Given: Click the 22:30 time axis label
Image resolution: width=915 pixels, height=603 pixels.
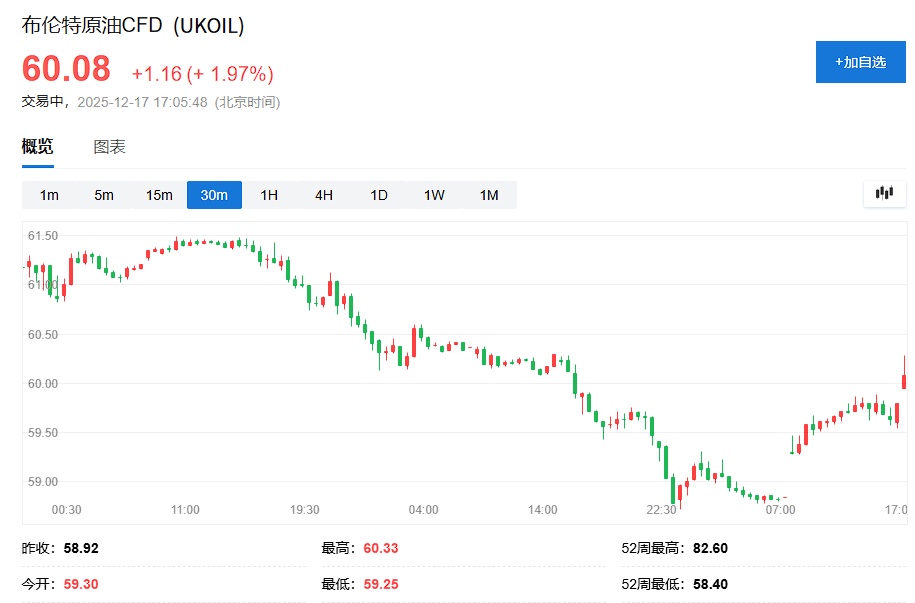Looking at the screenshot, I should (x=662, y=510).
